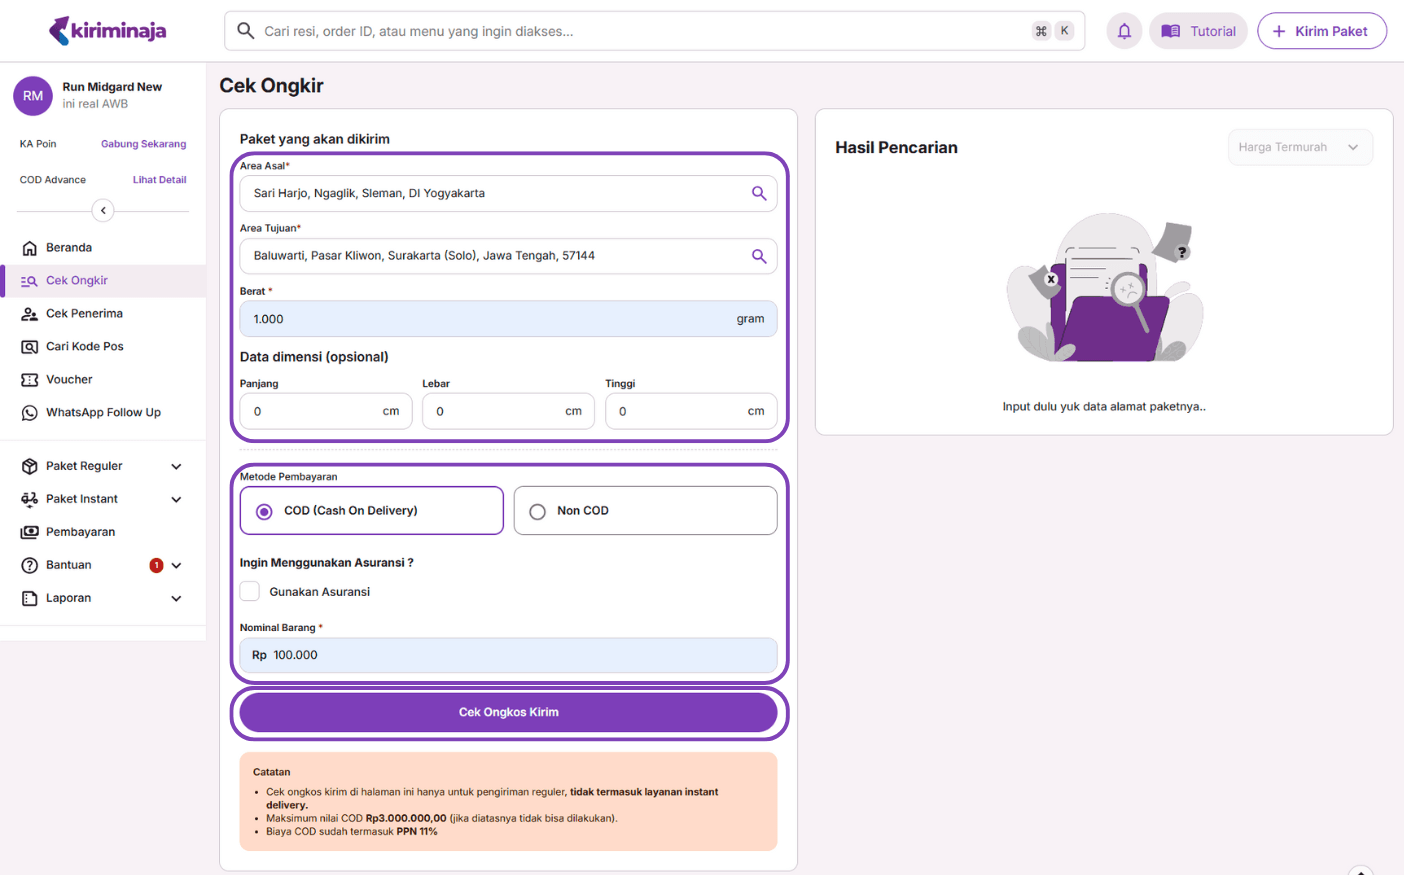Screen dimensions: 1404x875
Task: Click the Kirim Paket button
Action: point(1321,31)
